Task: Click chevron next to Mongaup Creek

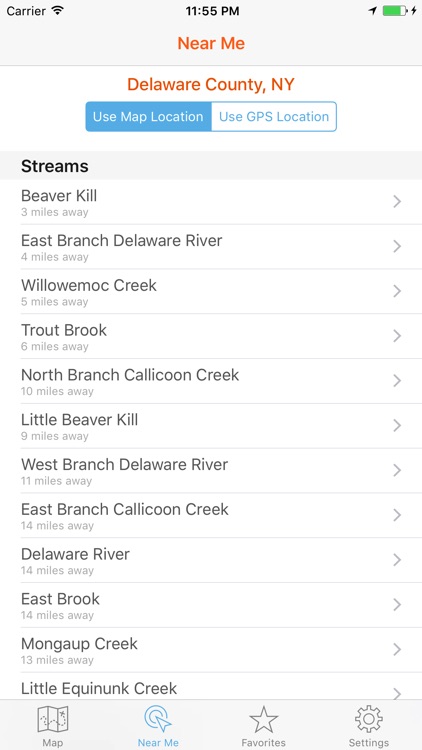Action: pos(397,650)
